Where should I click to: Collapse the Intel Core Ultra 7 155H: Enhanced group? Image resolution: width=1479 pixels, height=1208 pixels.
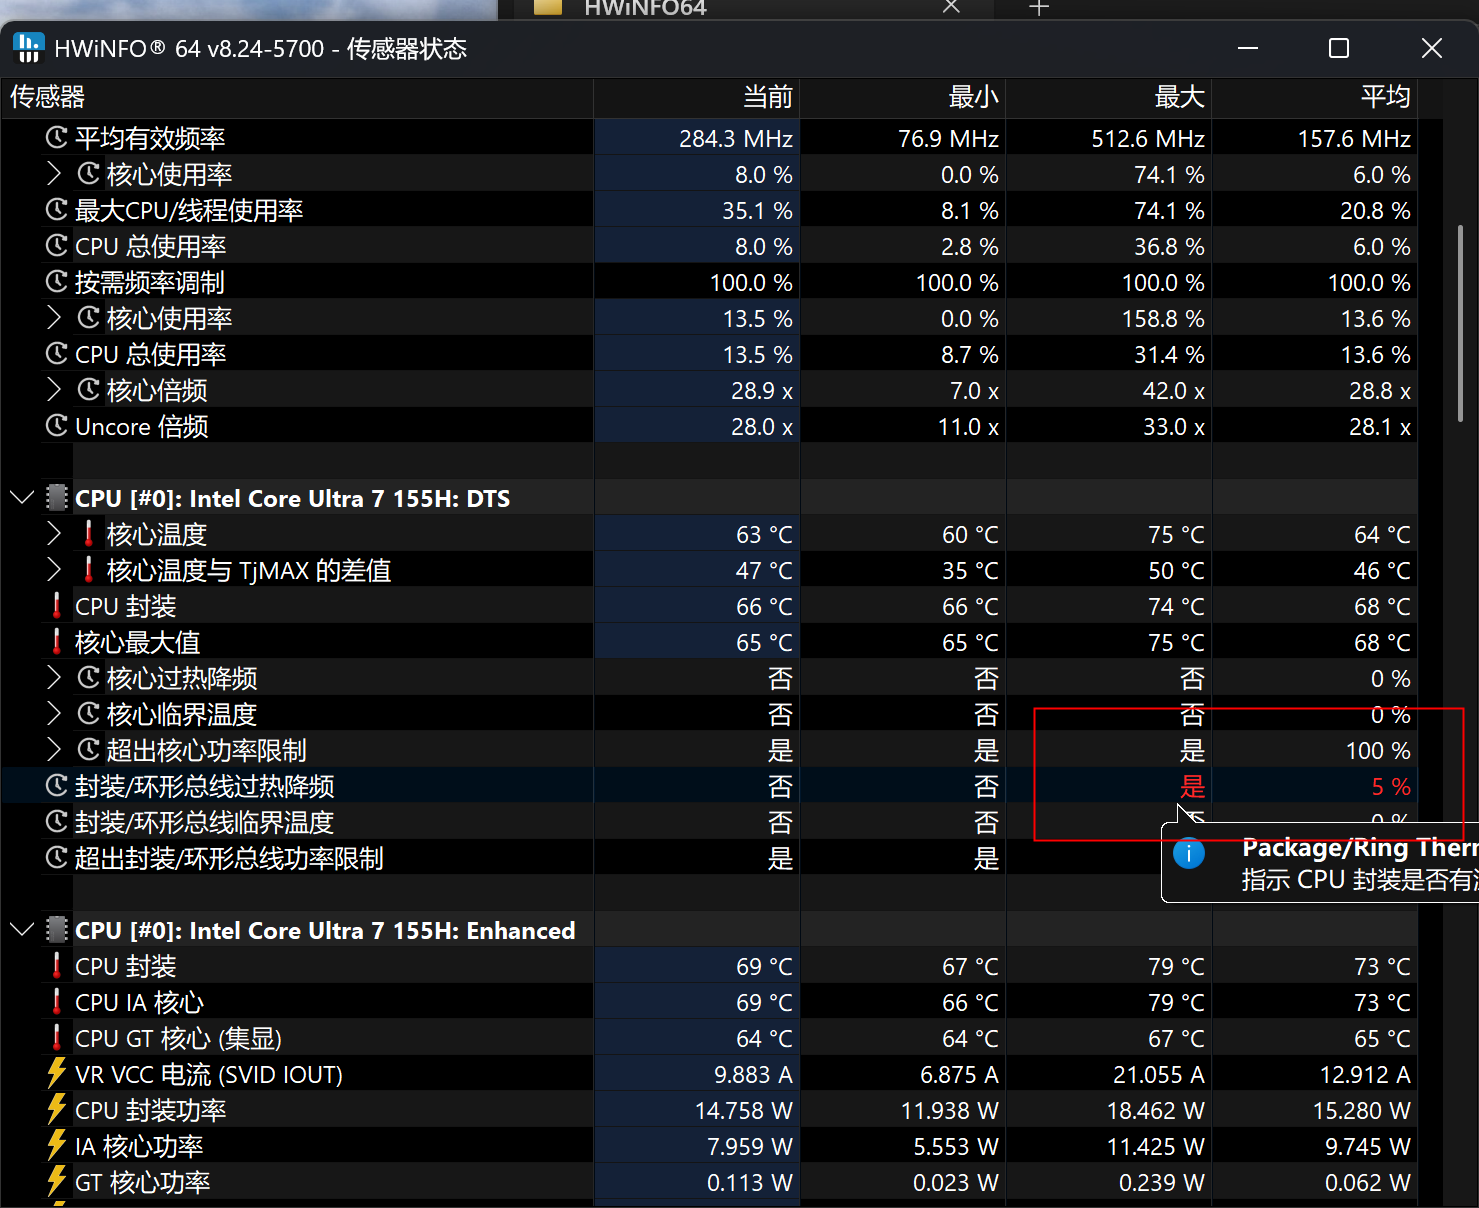pos(22,930)
